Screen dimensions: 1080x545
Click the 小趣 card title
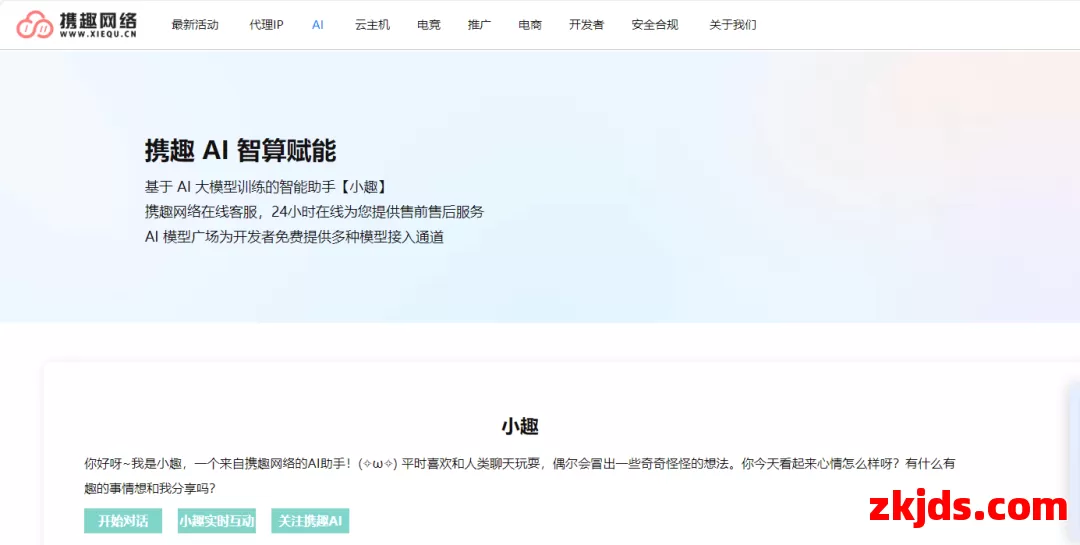pos(520,426)
